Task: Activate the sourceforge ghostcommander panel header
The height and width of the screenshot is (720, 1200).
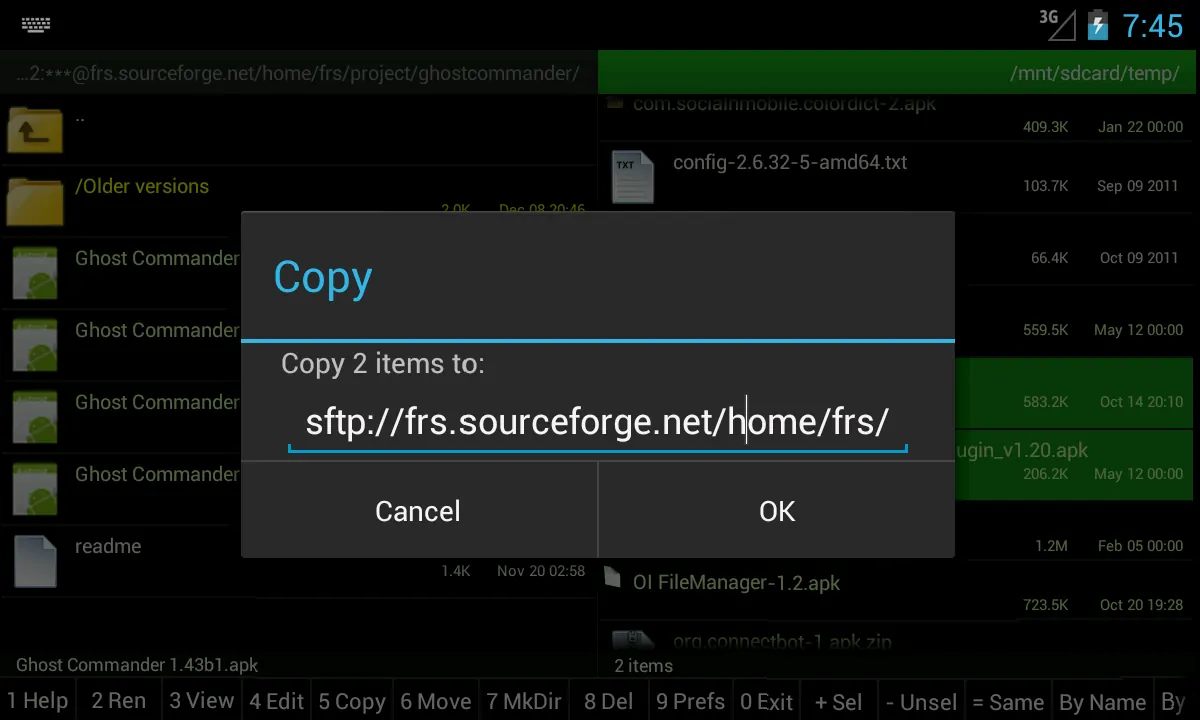Action: 298,73
